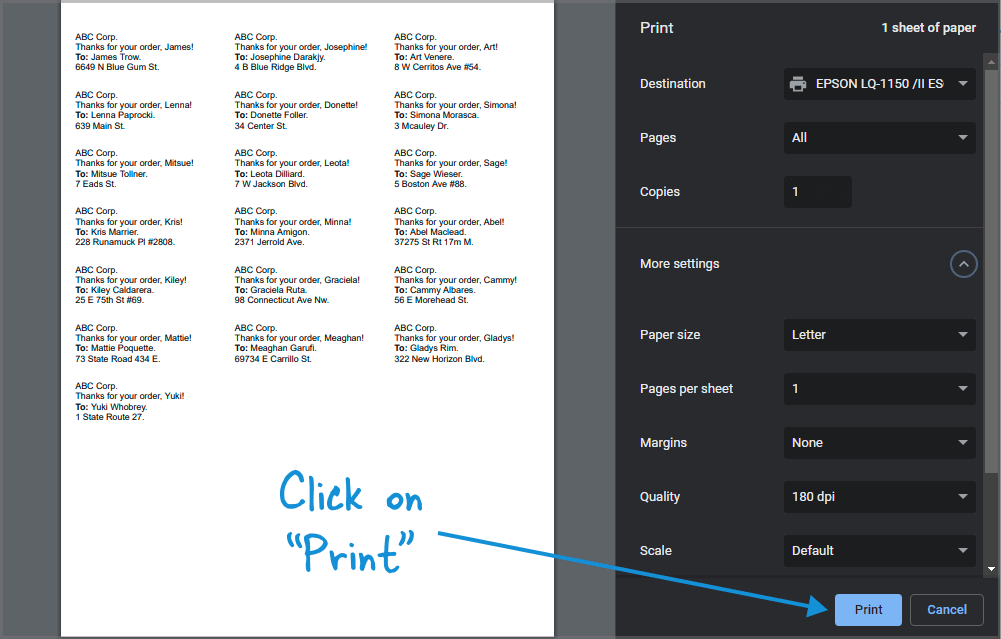Collapse the More settings section
1001x639 pixels.
click(963, 263)
